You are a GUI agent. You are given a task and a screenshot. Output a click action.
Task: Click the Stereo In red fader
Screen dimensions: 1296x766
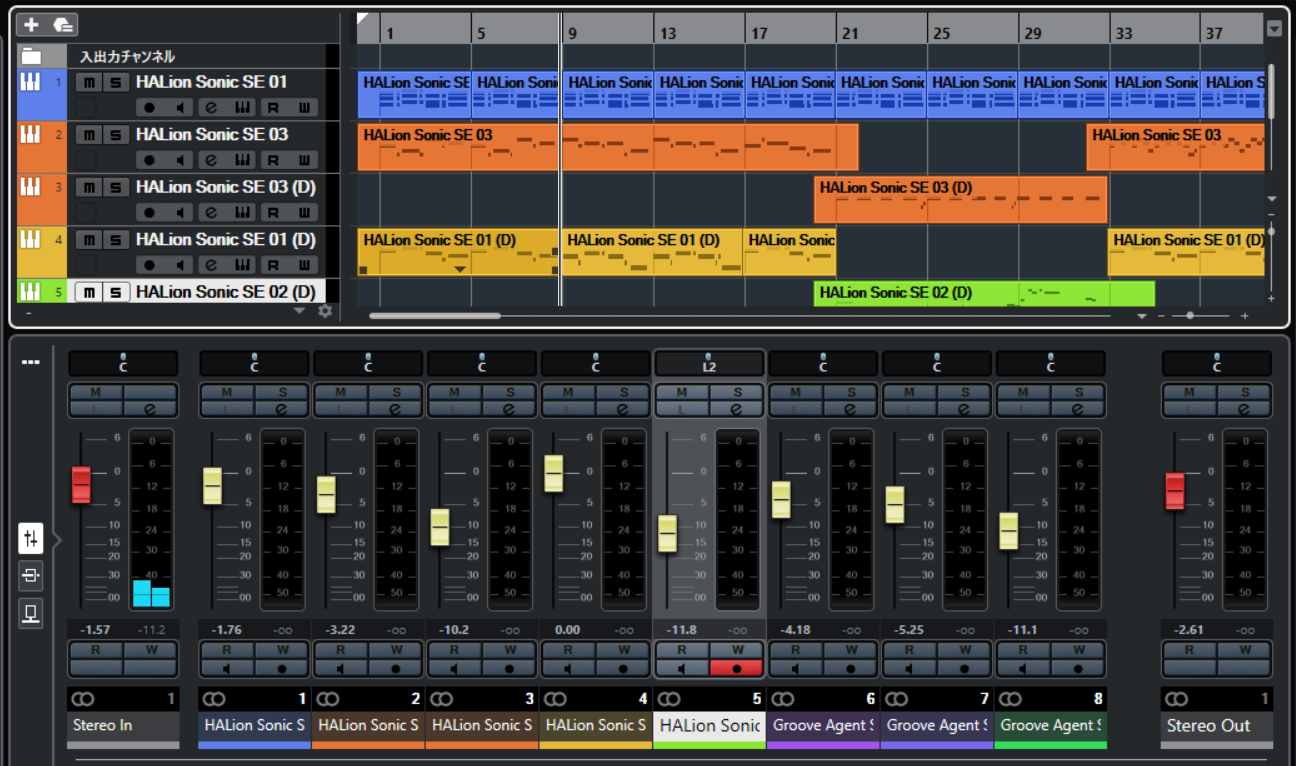(x=81, y=485)
